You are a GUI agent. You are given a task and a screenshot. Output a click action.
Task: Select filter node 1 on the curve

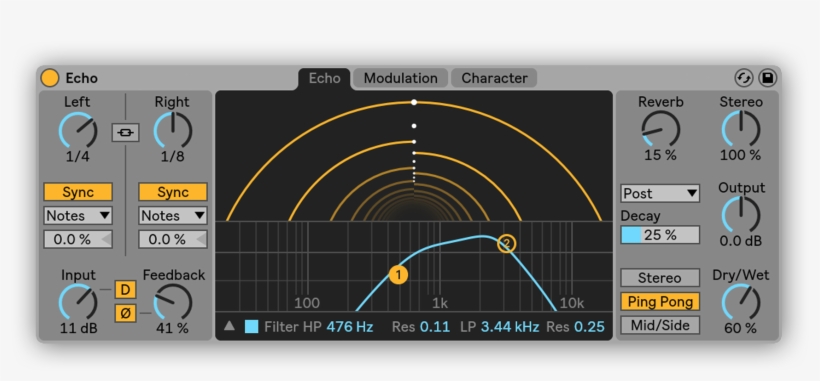398,275
